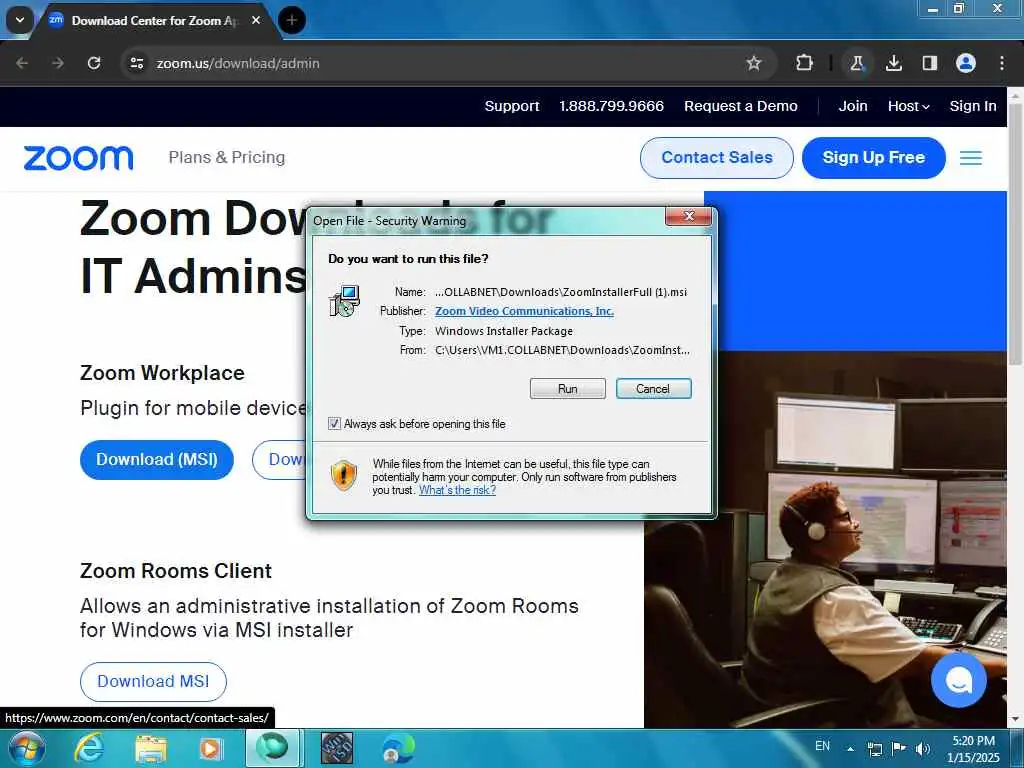
Task: Show hidden tray icons arrow
Action: click(x=850, y=748)
